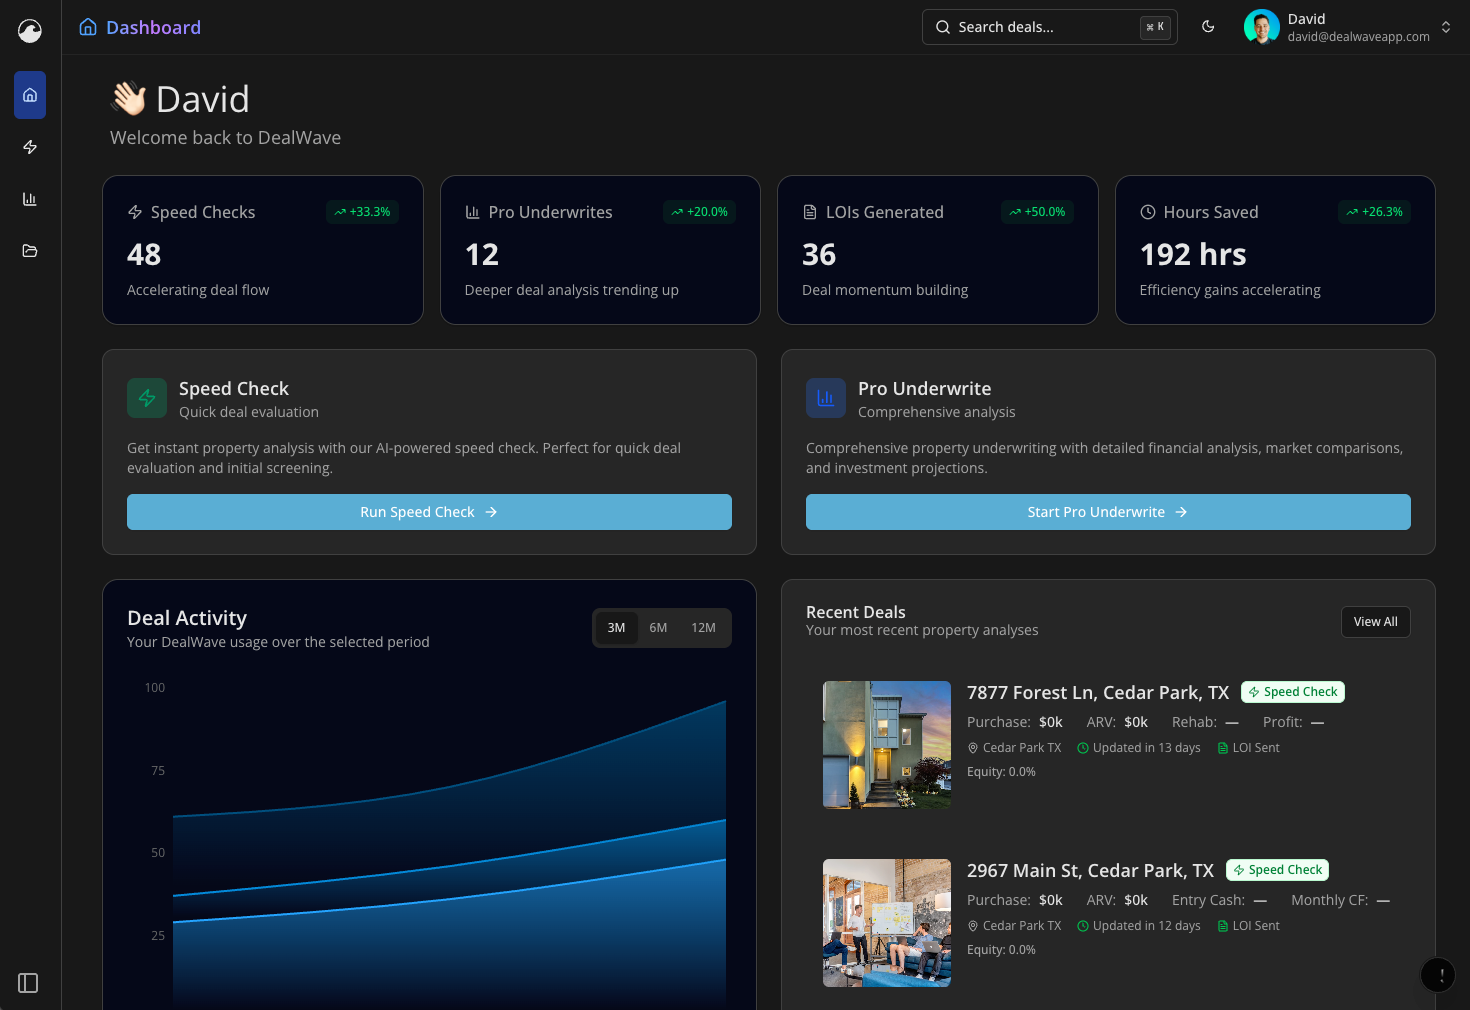
Task: Open the folder deals sidebar icon
Action: (30, 251)
